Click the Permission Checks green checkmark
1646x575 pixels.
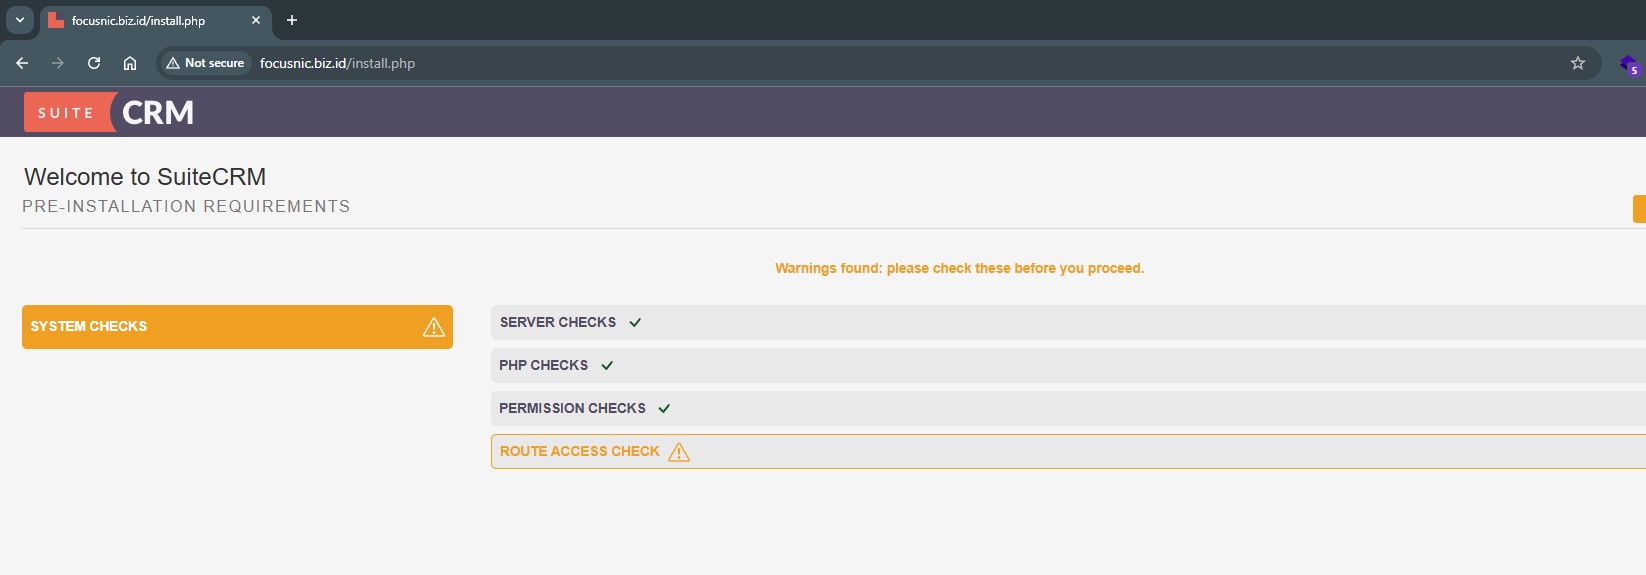pos(664,409)
